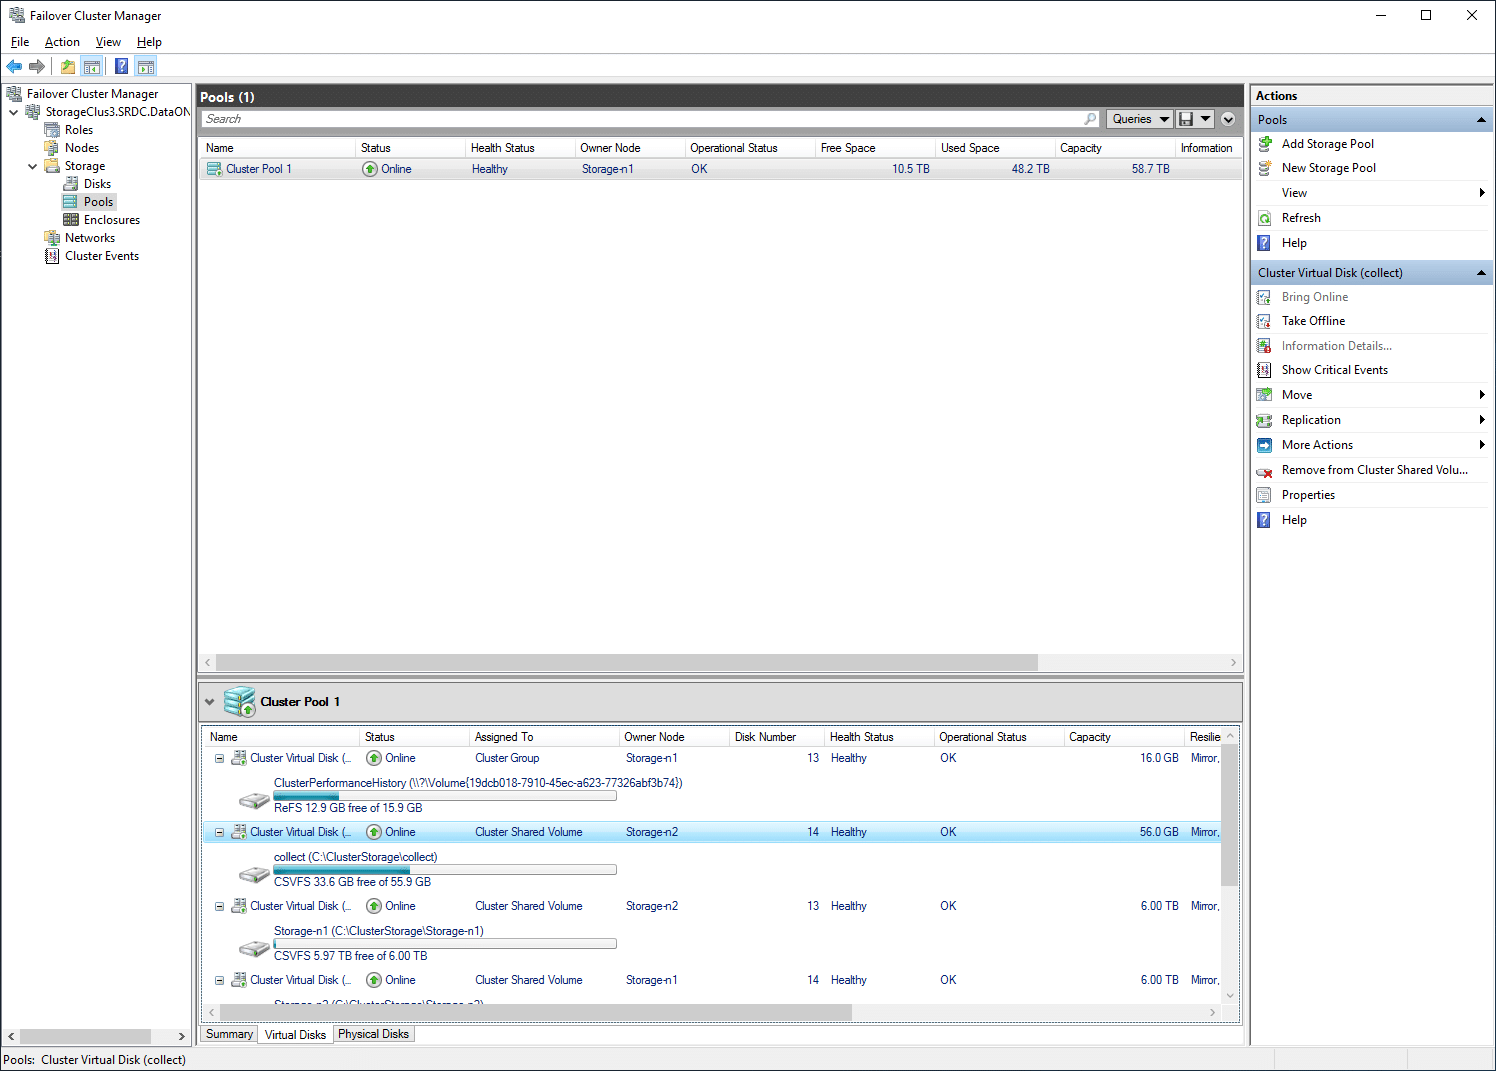This screenshot has width=1496, height=1071.
Task: Sort virtual disks by Disk Number column
Action: click(x=777, y=737)
